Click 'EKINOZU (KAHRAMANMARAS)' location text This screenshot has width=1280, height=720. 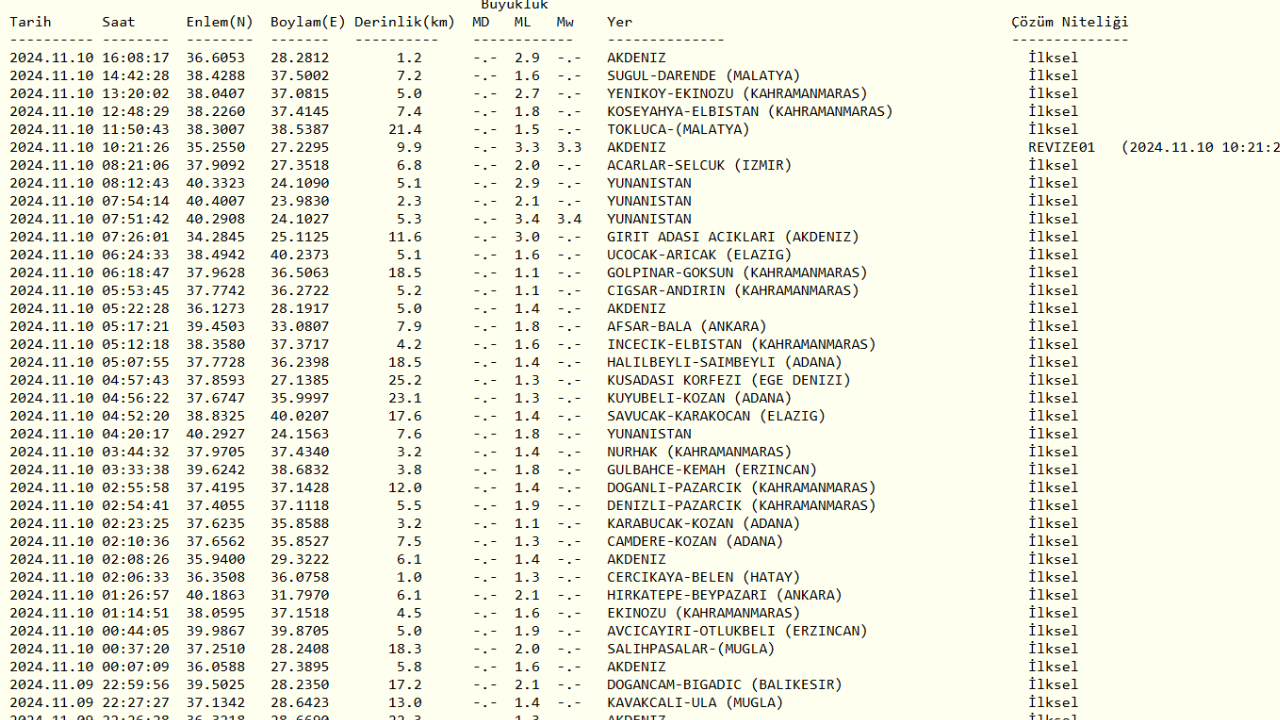(703, 614)
